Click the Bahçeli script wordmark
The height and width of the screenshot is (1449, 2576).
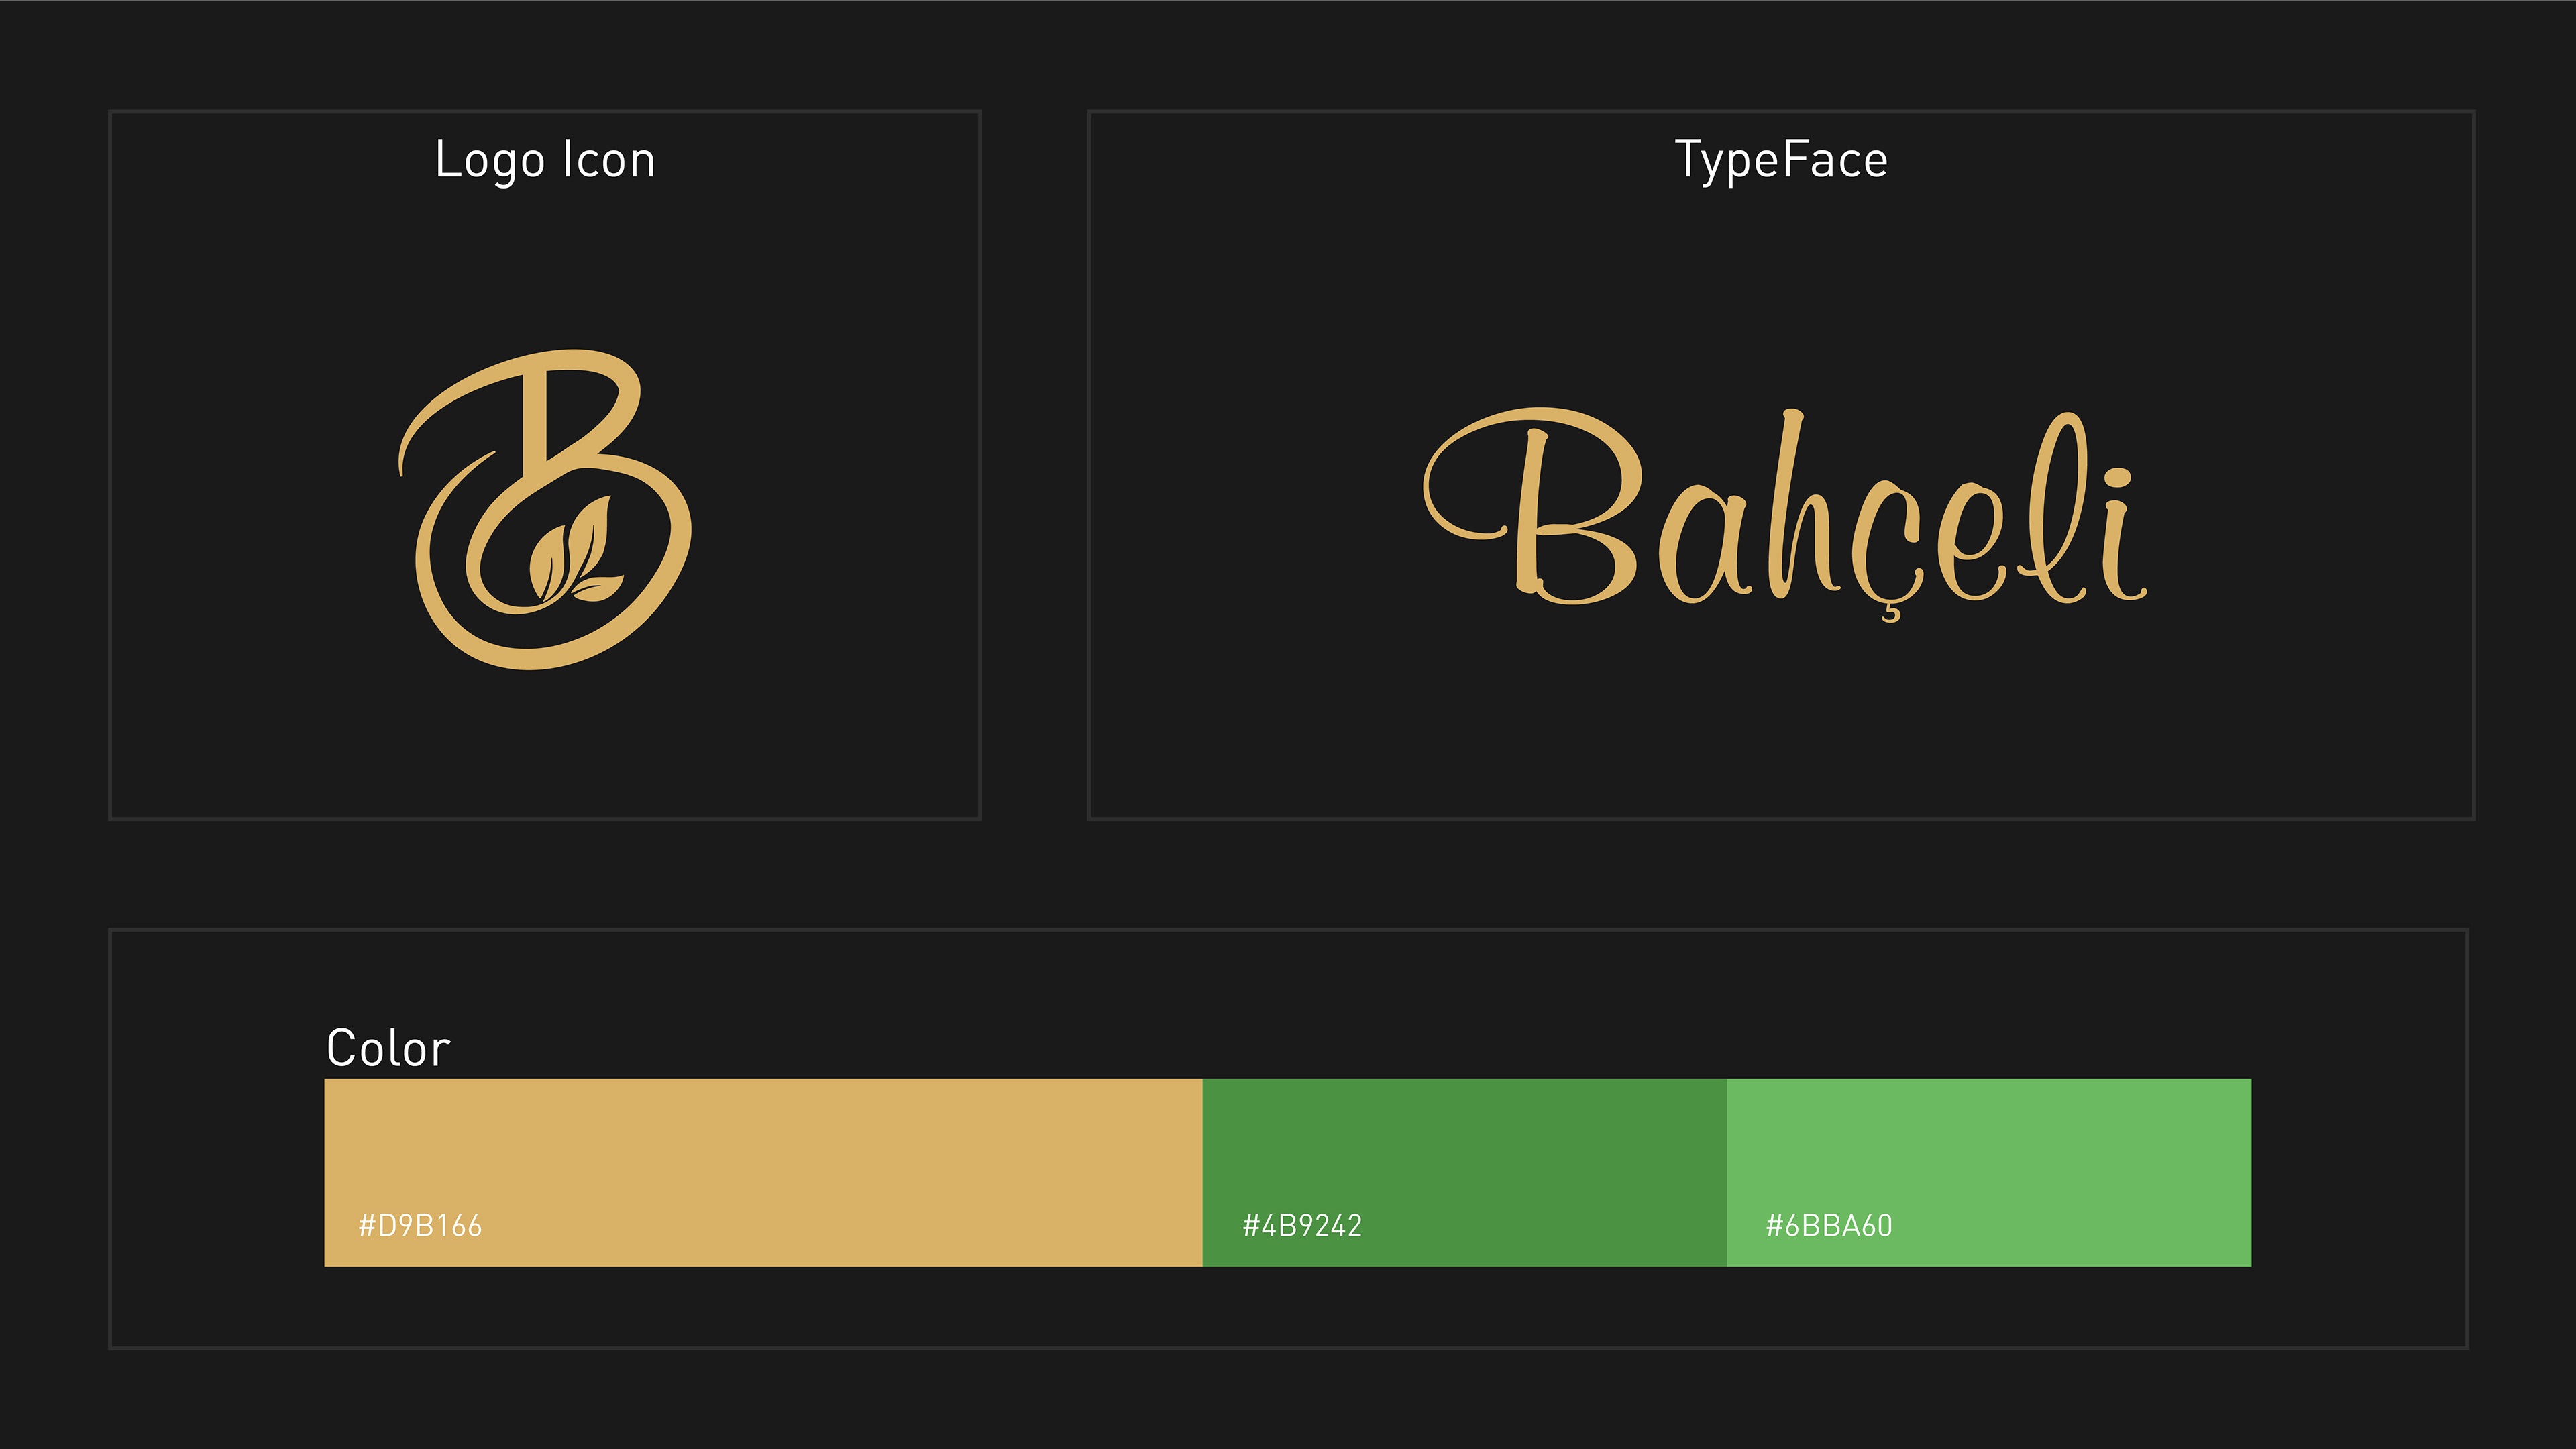point(1785,514)
